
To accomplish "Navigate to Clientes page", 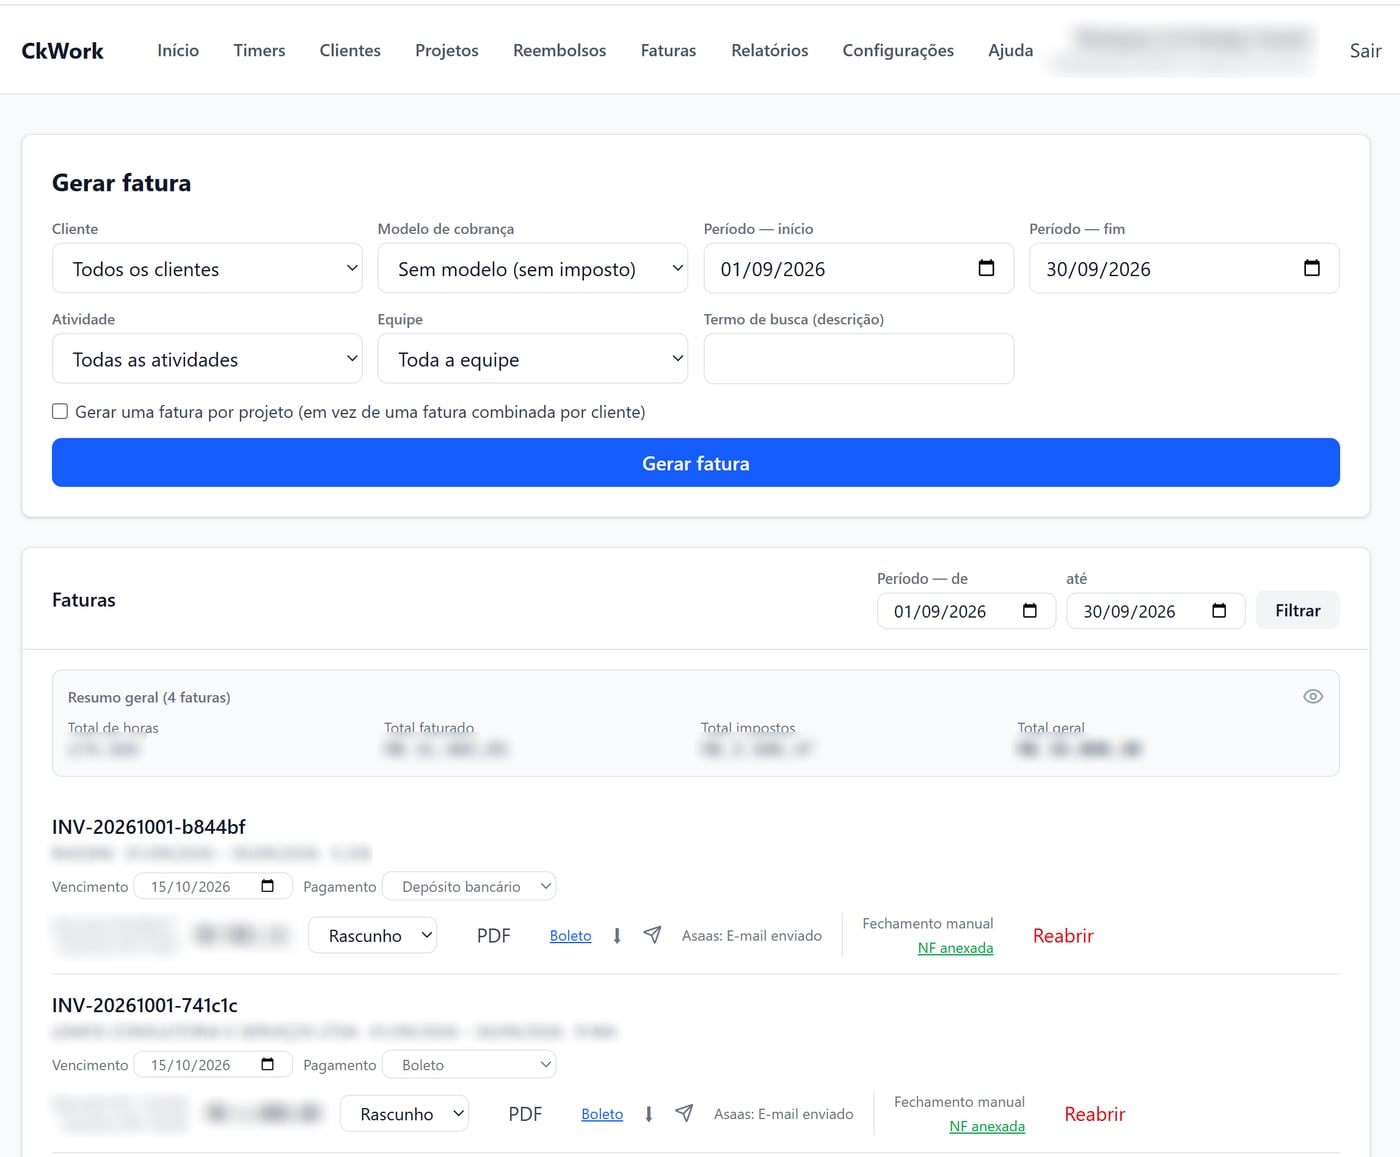I will (350, 50).
